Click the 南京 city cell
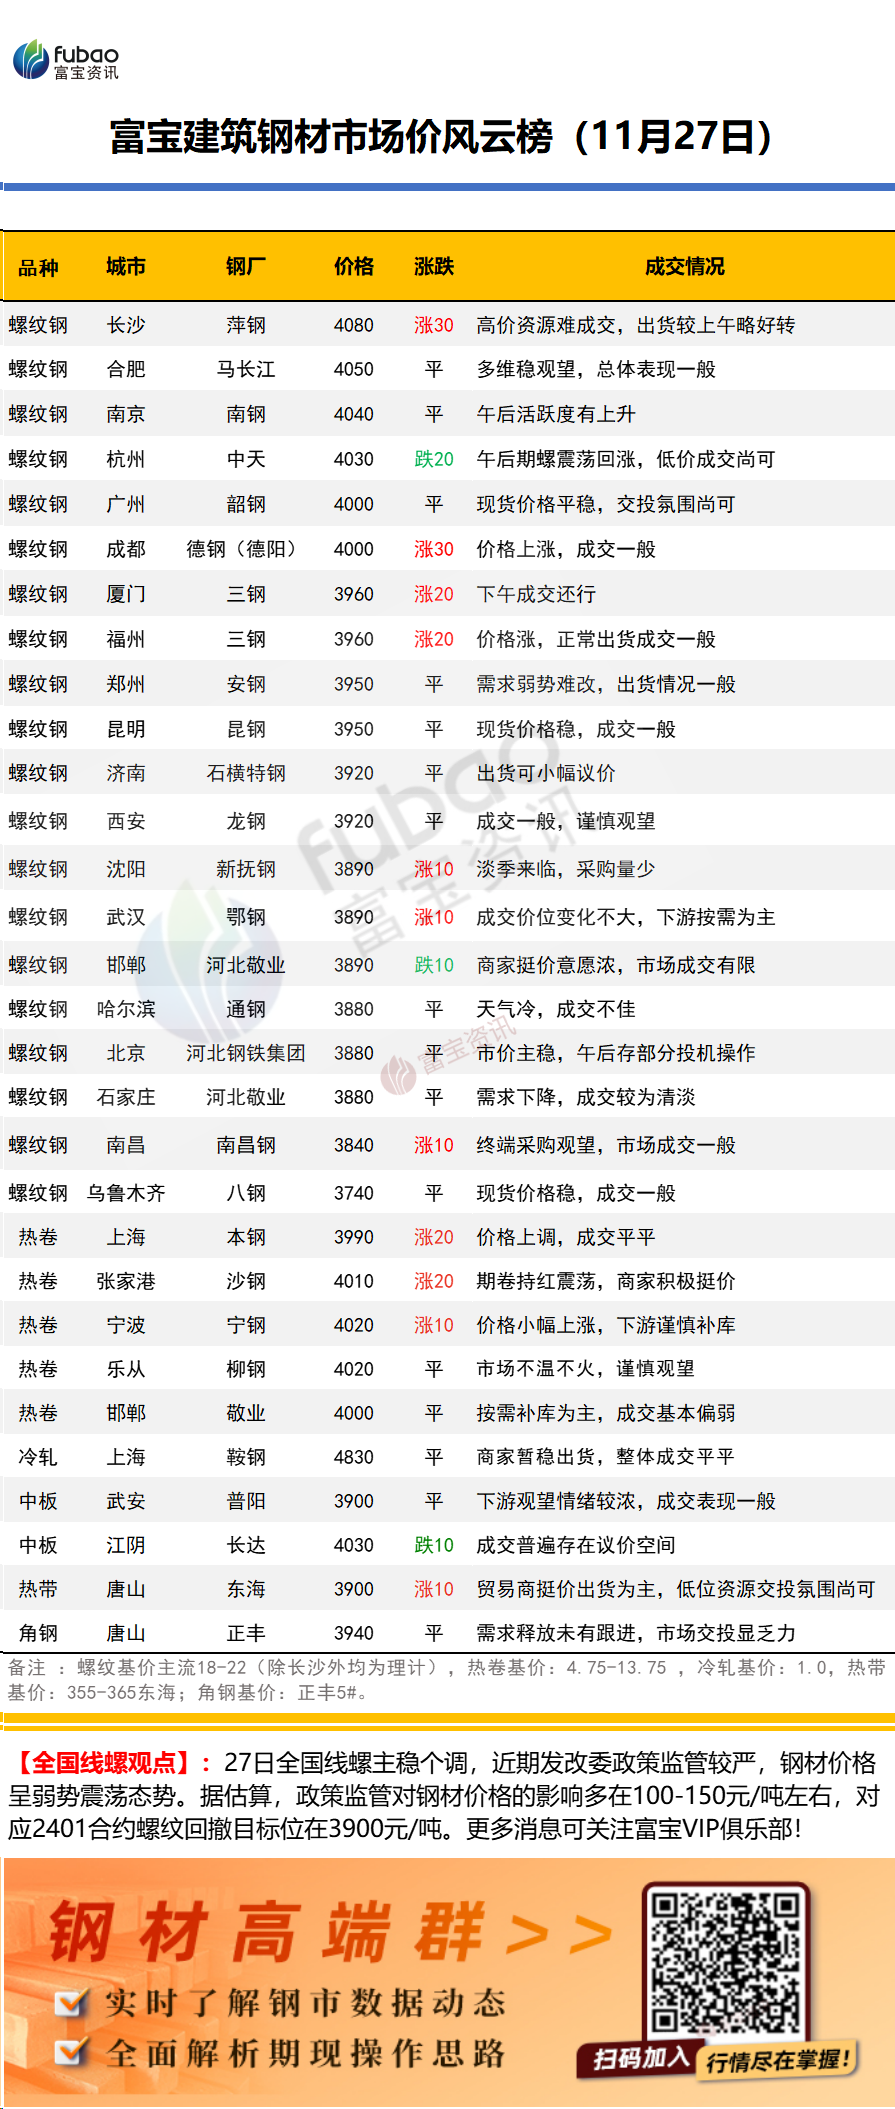 126,414
